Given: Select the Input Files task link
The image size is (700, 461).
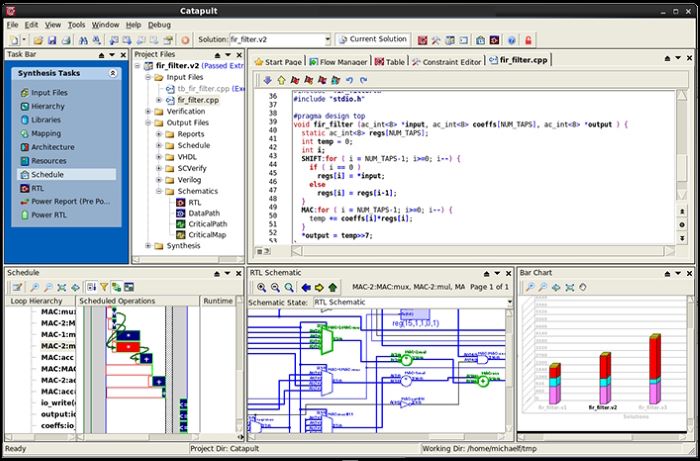Looking at the screenshot, I should pyautogui.click(x=49, y=93).
